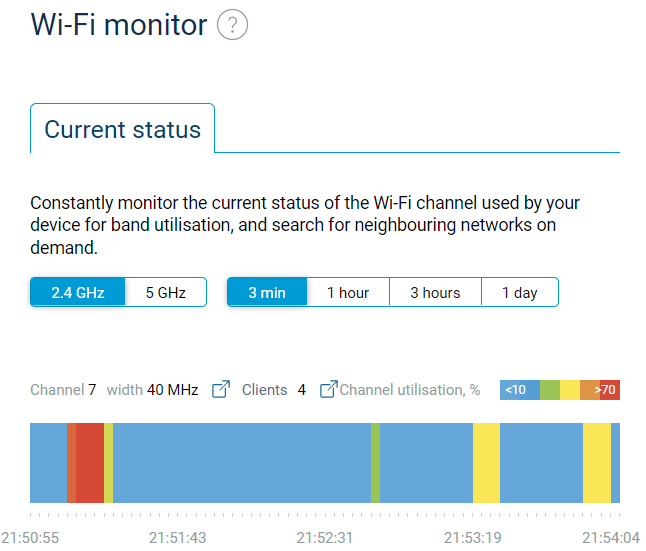The image size is (646, 551).
Task: Select the 2.4 GHz band
Action: pos(78,292)
